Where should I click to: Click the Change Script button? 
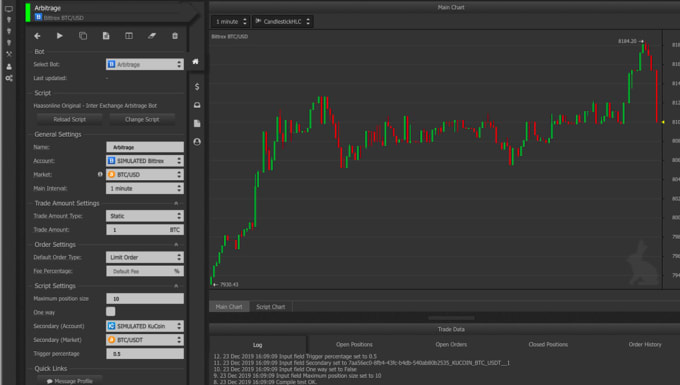[x=142, y=119]
